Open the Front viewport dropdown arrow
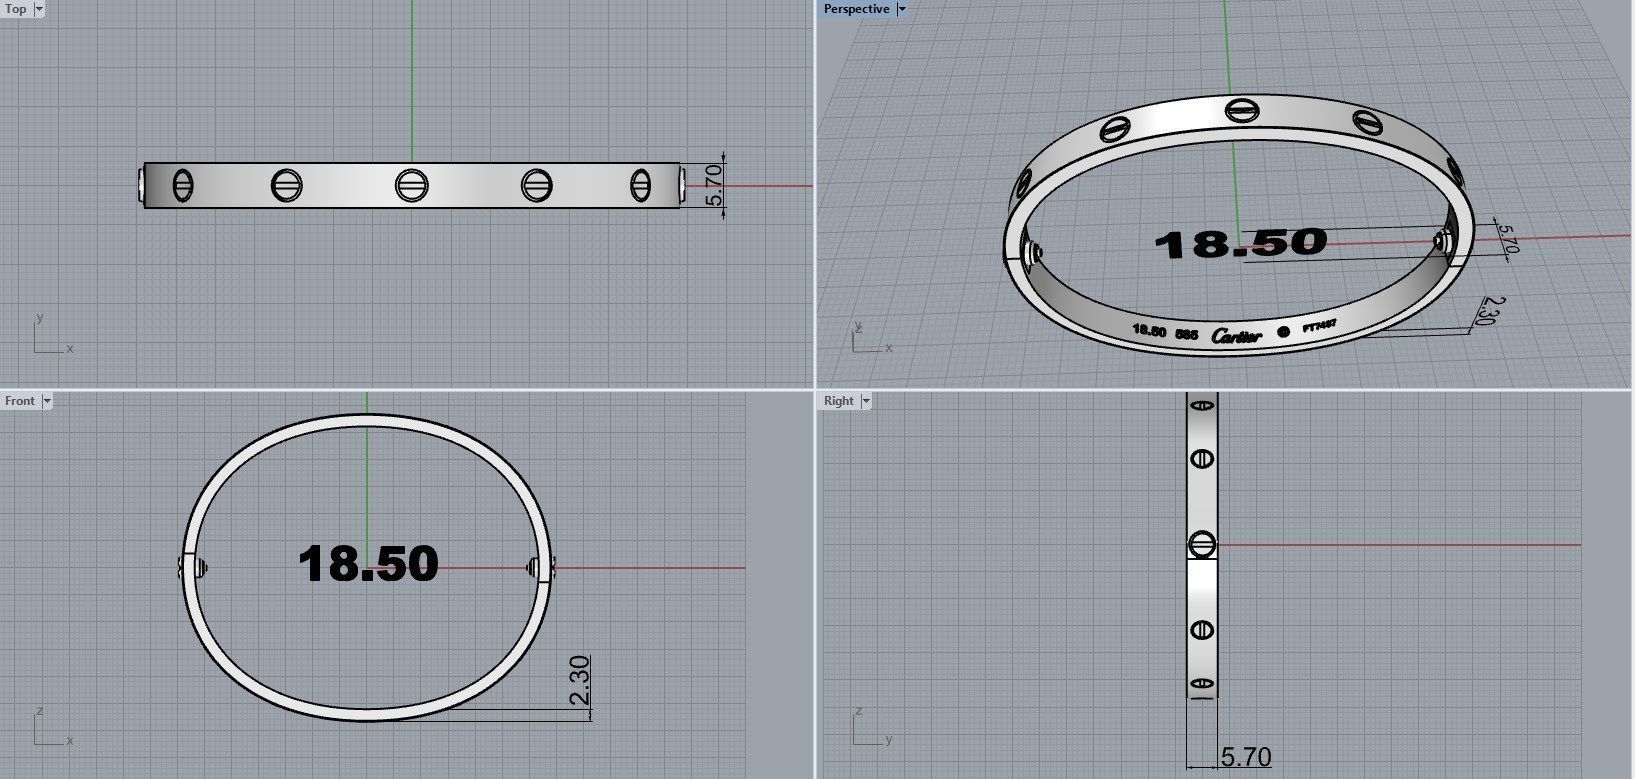This screenshot has width=1635, height=779. [x=47, y=401]
